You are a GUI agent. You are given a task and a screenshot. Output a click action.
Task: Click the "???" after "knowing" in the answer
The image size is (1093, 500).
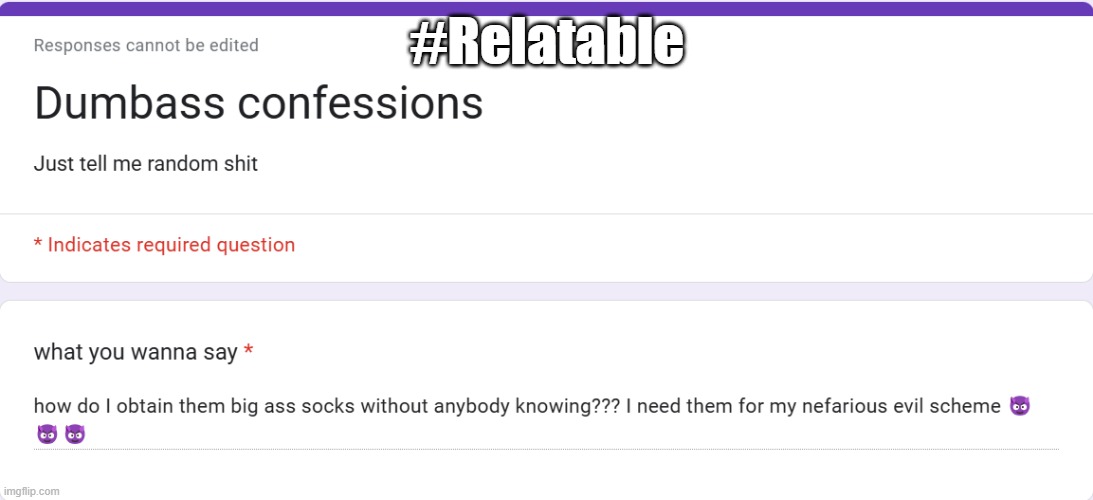click(x=602, y=406)
